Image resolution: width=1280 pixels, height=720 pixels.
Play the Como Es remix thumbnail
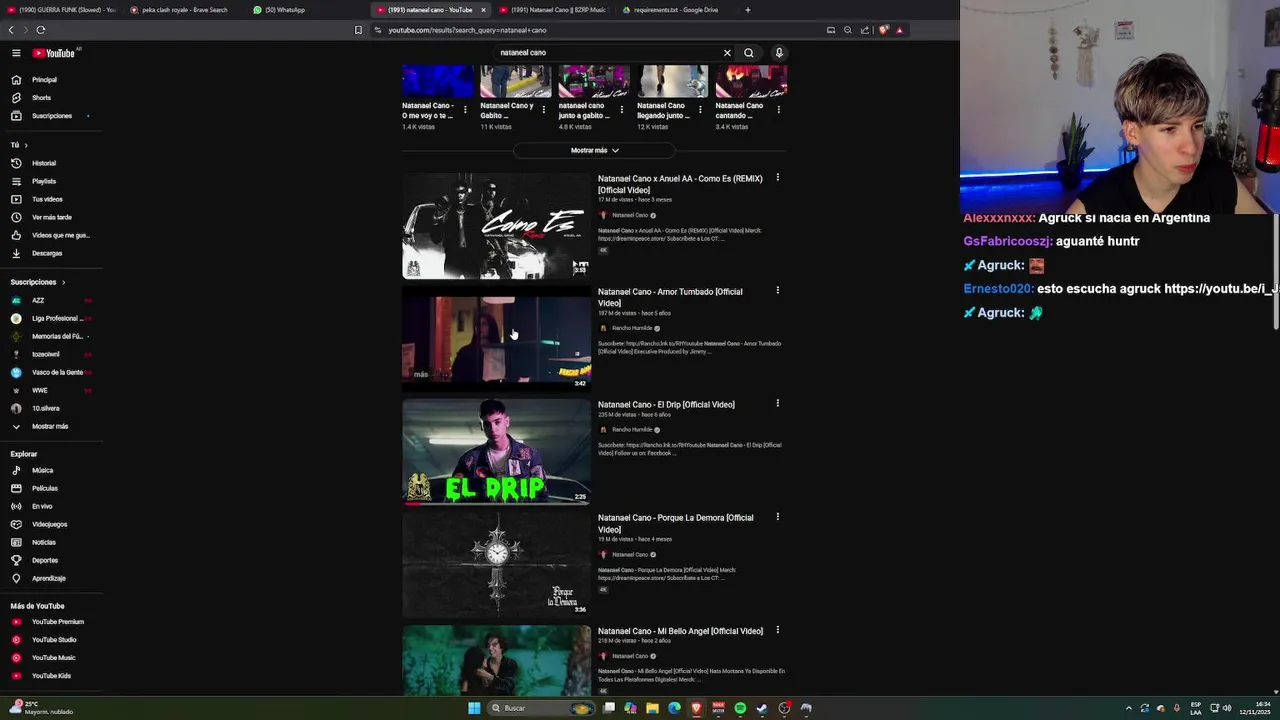point(497,226)
